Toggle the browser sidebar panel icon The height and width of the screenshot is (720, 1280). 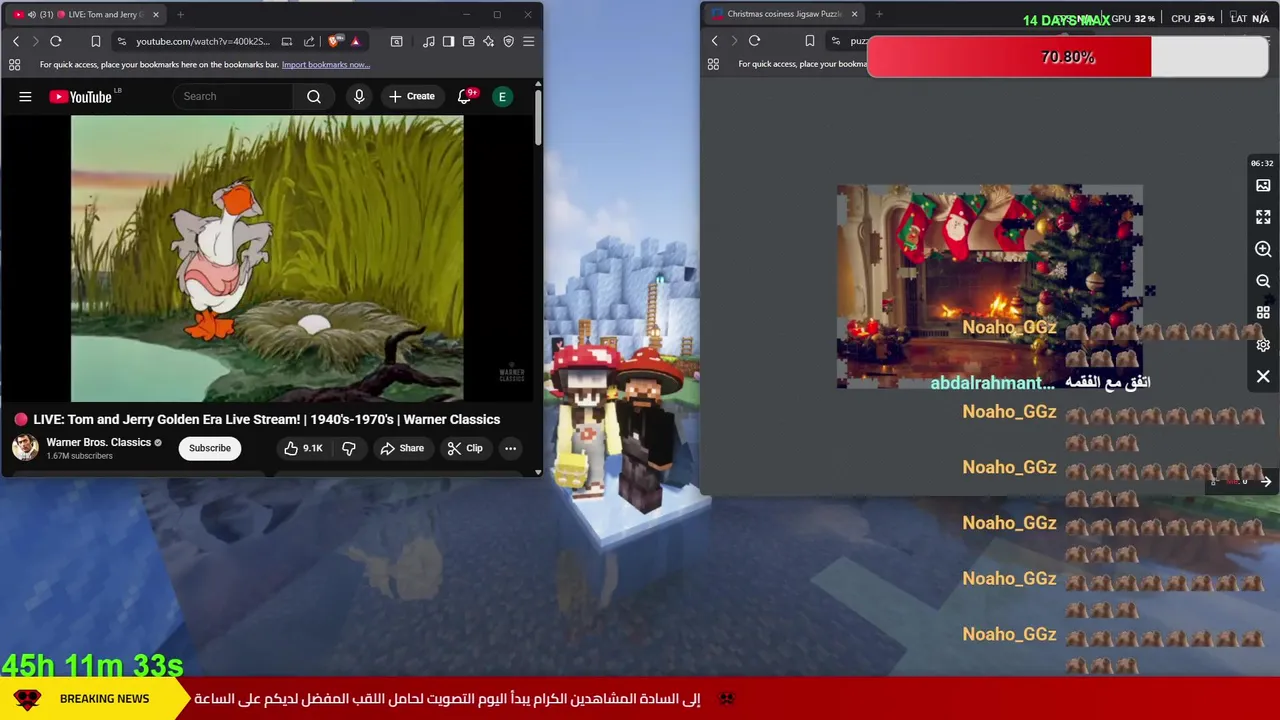(448, 41)
